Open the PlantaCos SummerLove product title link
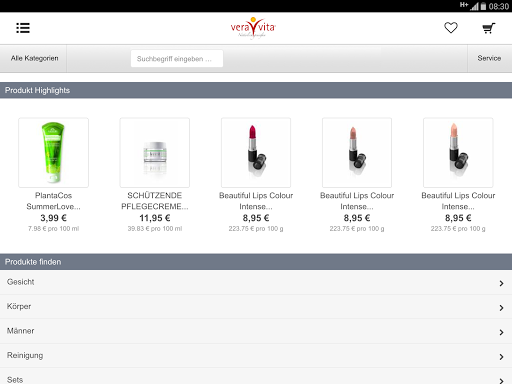This screenshot has height=384, width=512. point(53,201)
